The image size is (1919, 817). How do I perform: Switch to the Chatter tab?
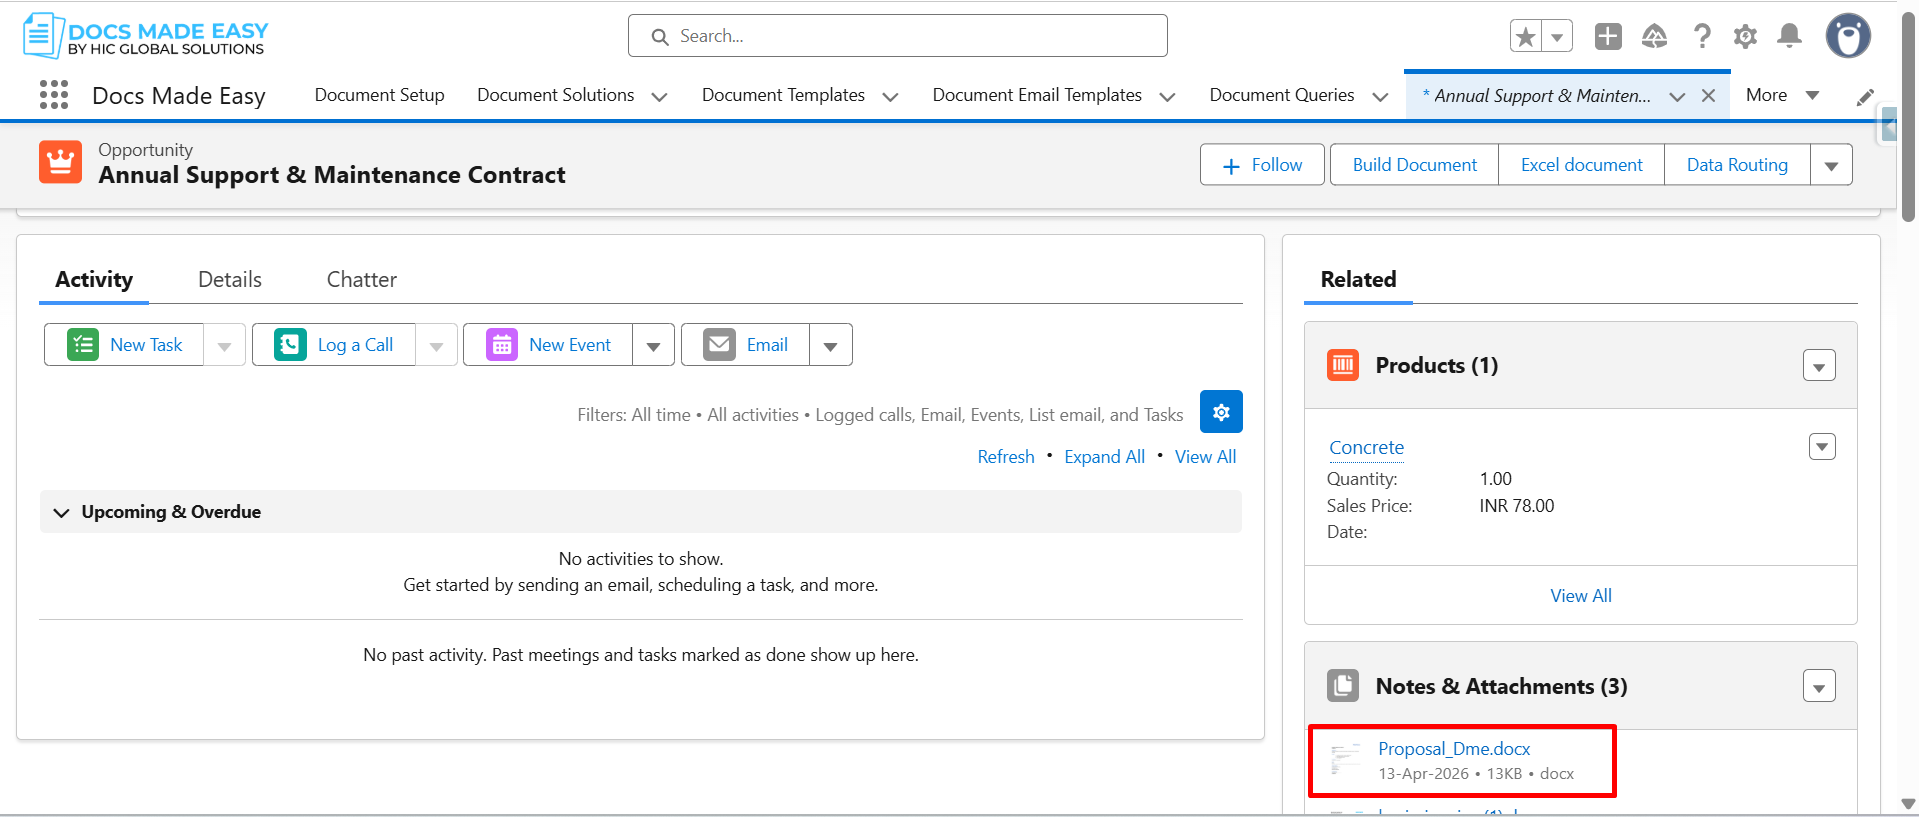362,280
